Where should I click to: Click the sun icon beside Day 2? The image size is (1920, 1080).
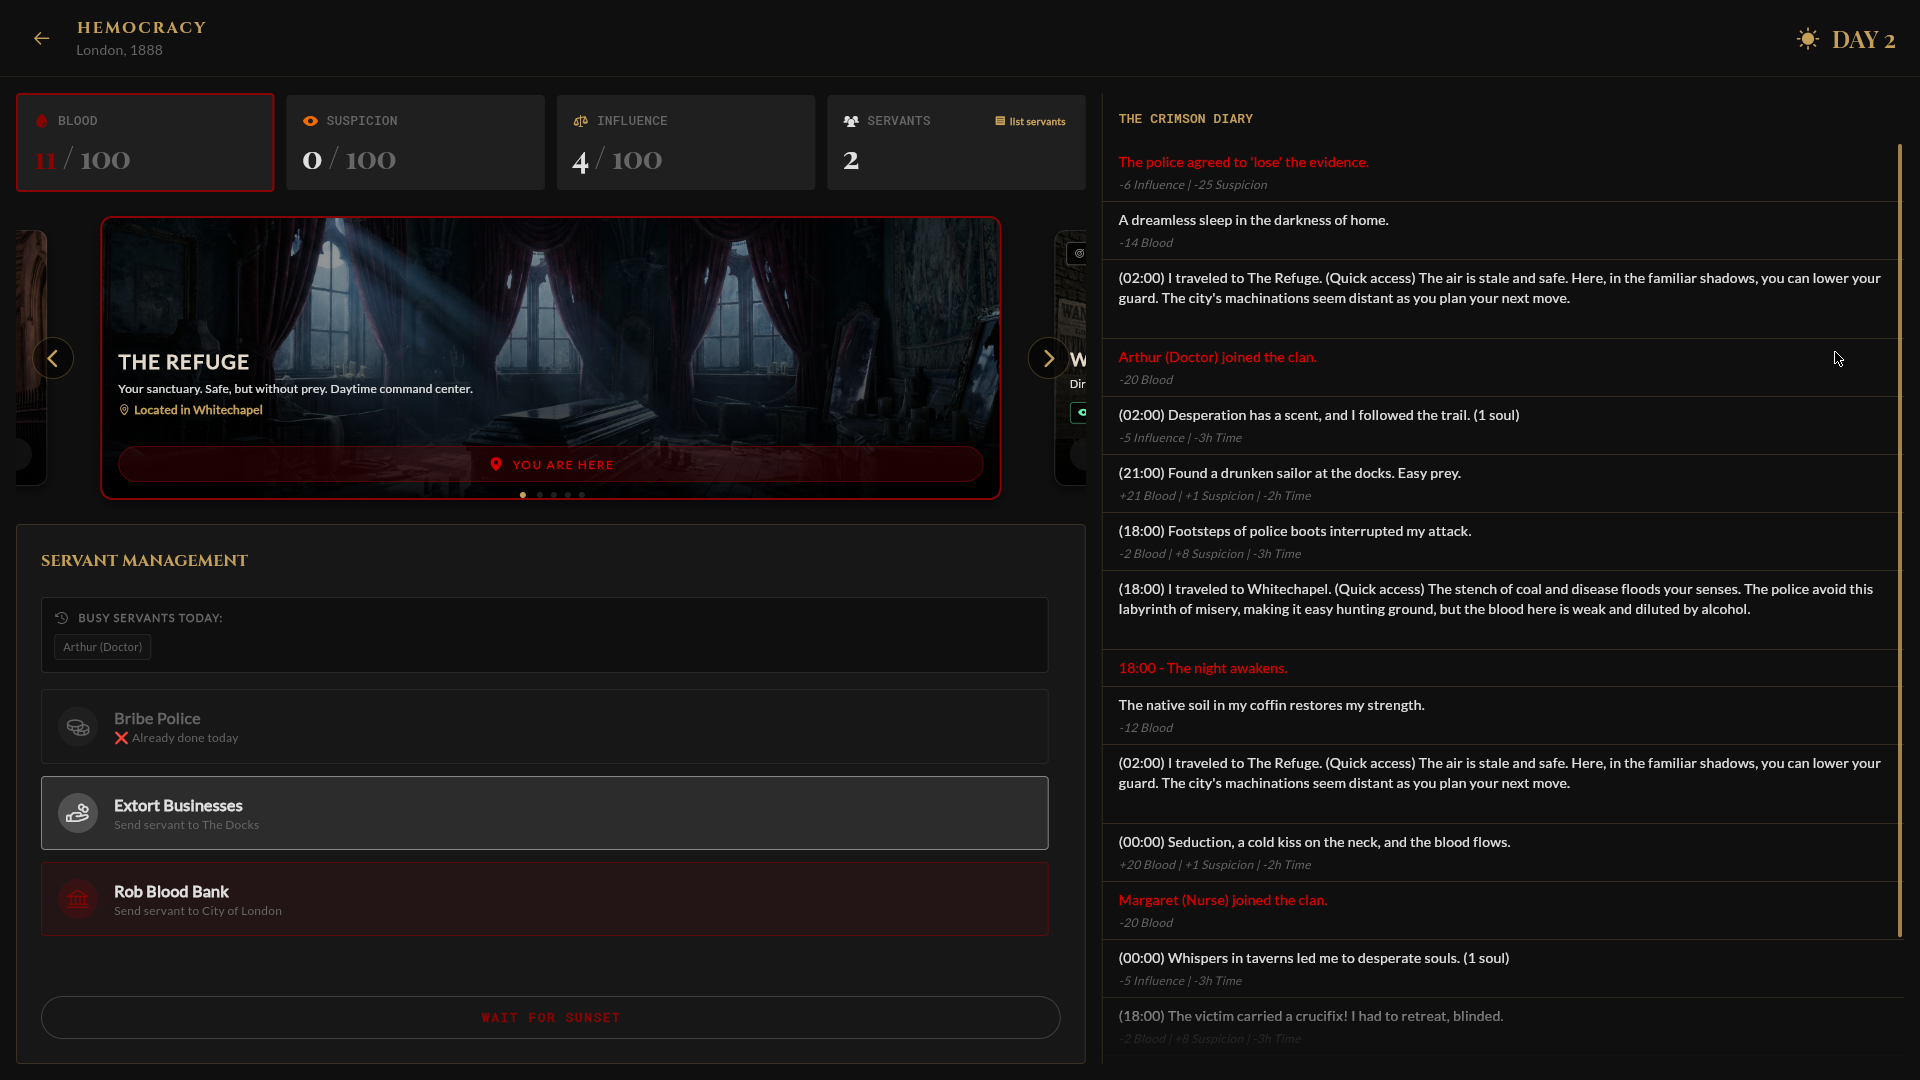click(1807, 39)
